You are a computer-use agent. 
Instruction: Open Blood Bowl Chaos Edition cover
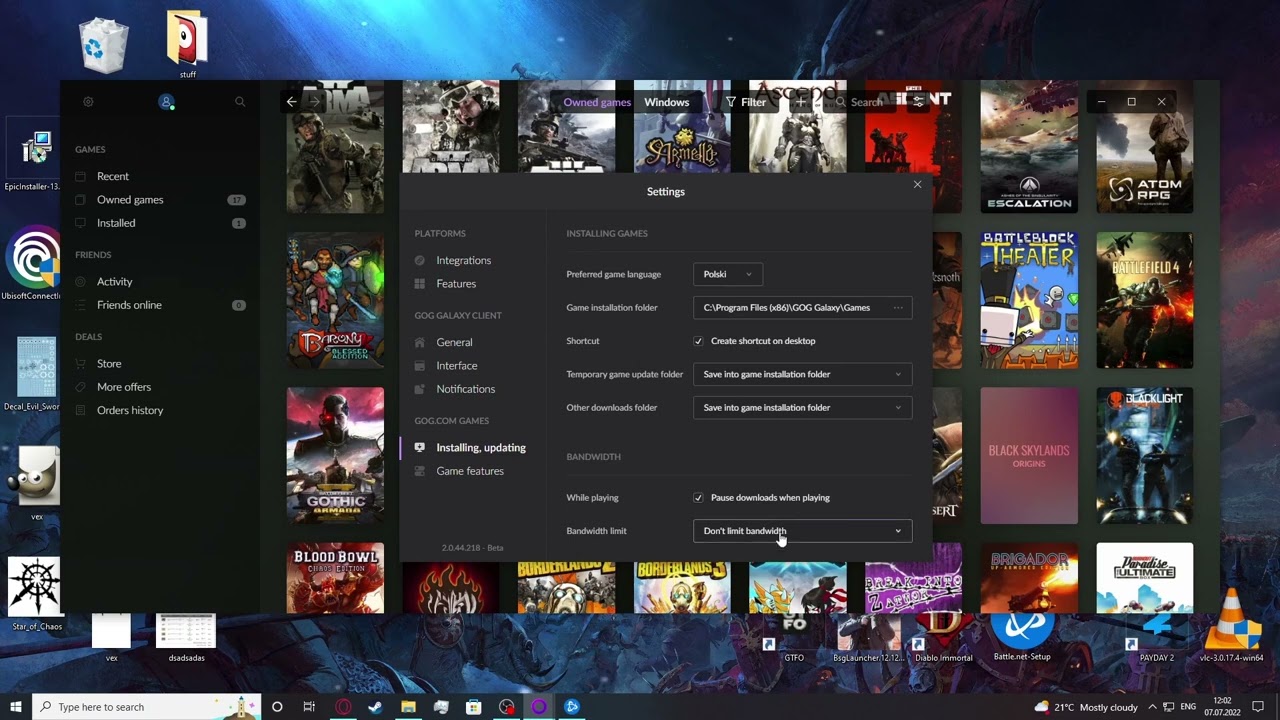coord(335,577)
